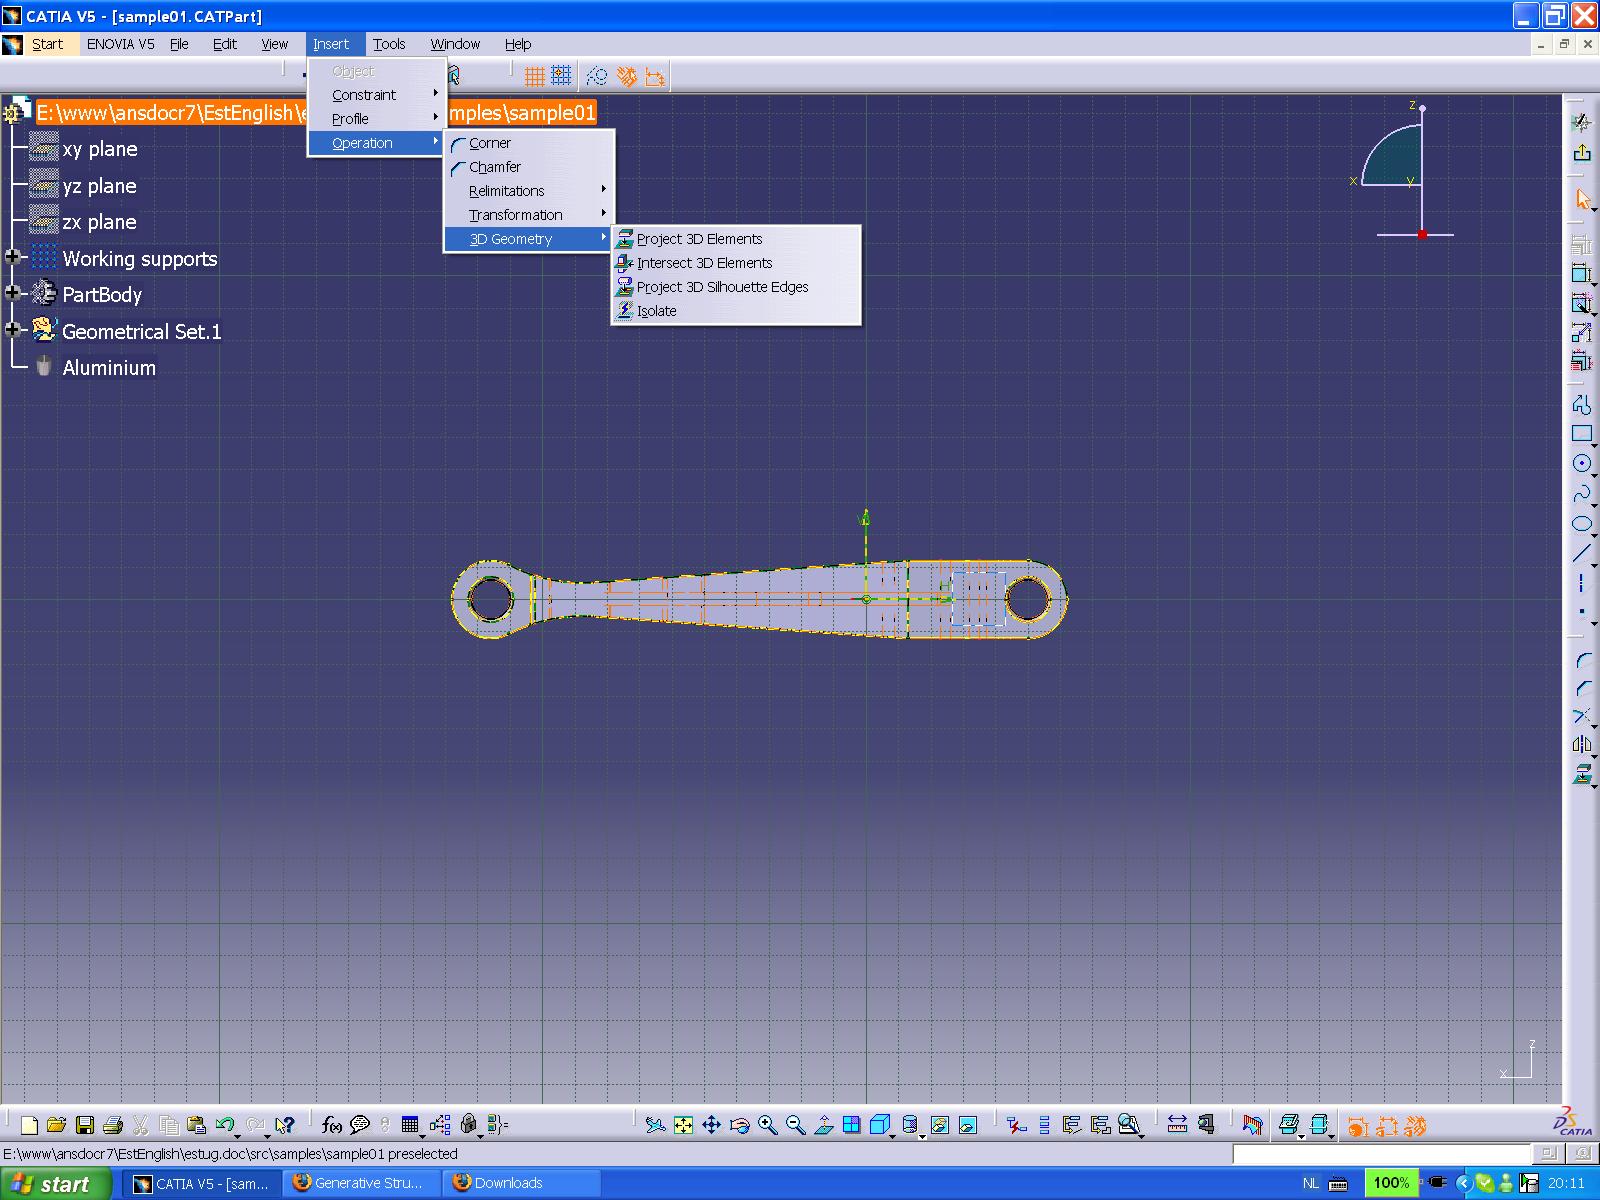
Task: Choose Project 3D Elements from submenu
Action: point(736,239)
